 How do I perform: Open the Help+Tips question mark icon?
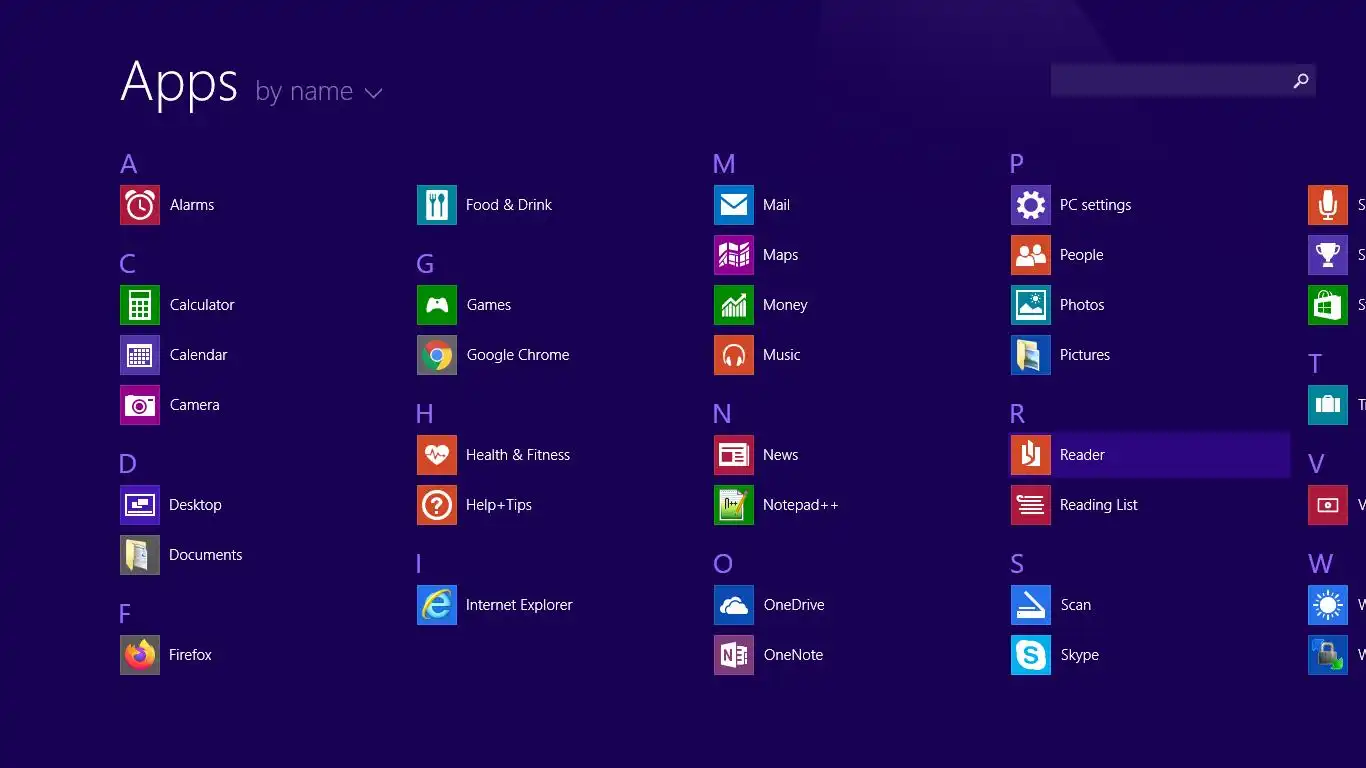coord(437,505)
